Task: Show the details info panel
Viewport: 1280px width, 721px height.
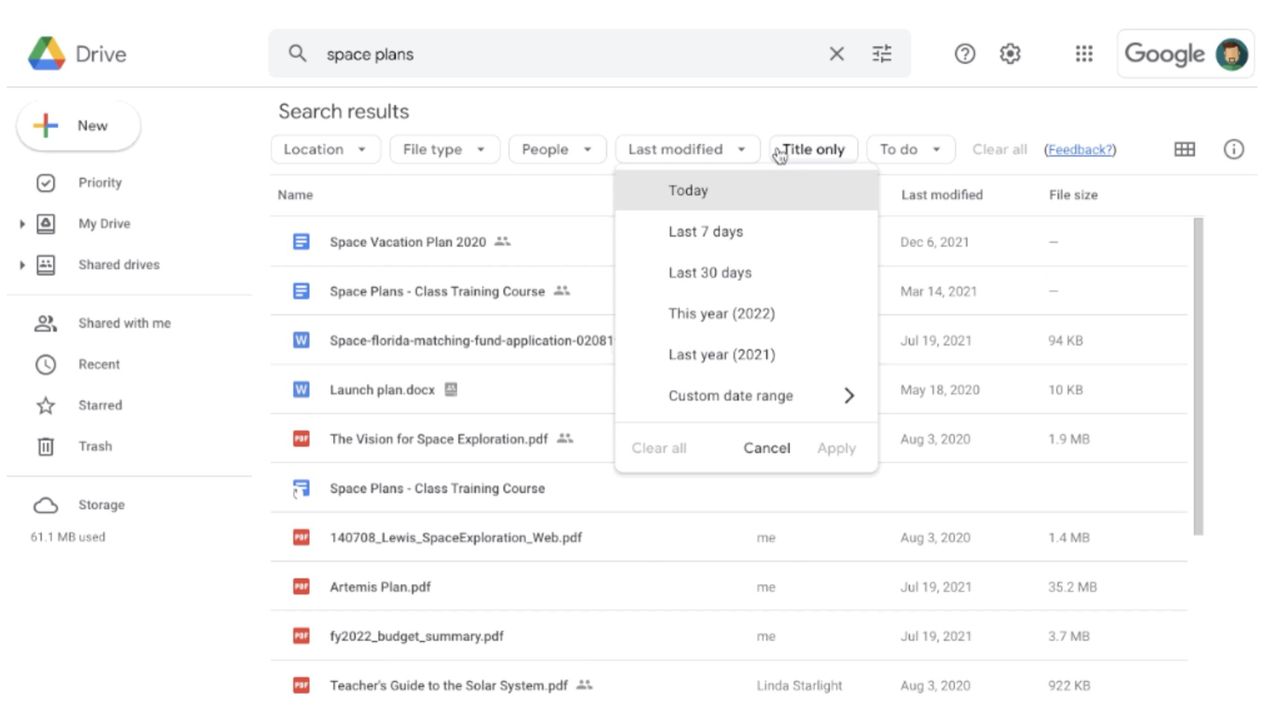Action: [x=1234, y=149]
